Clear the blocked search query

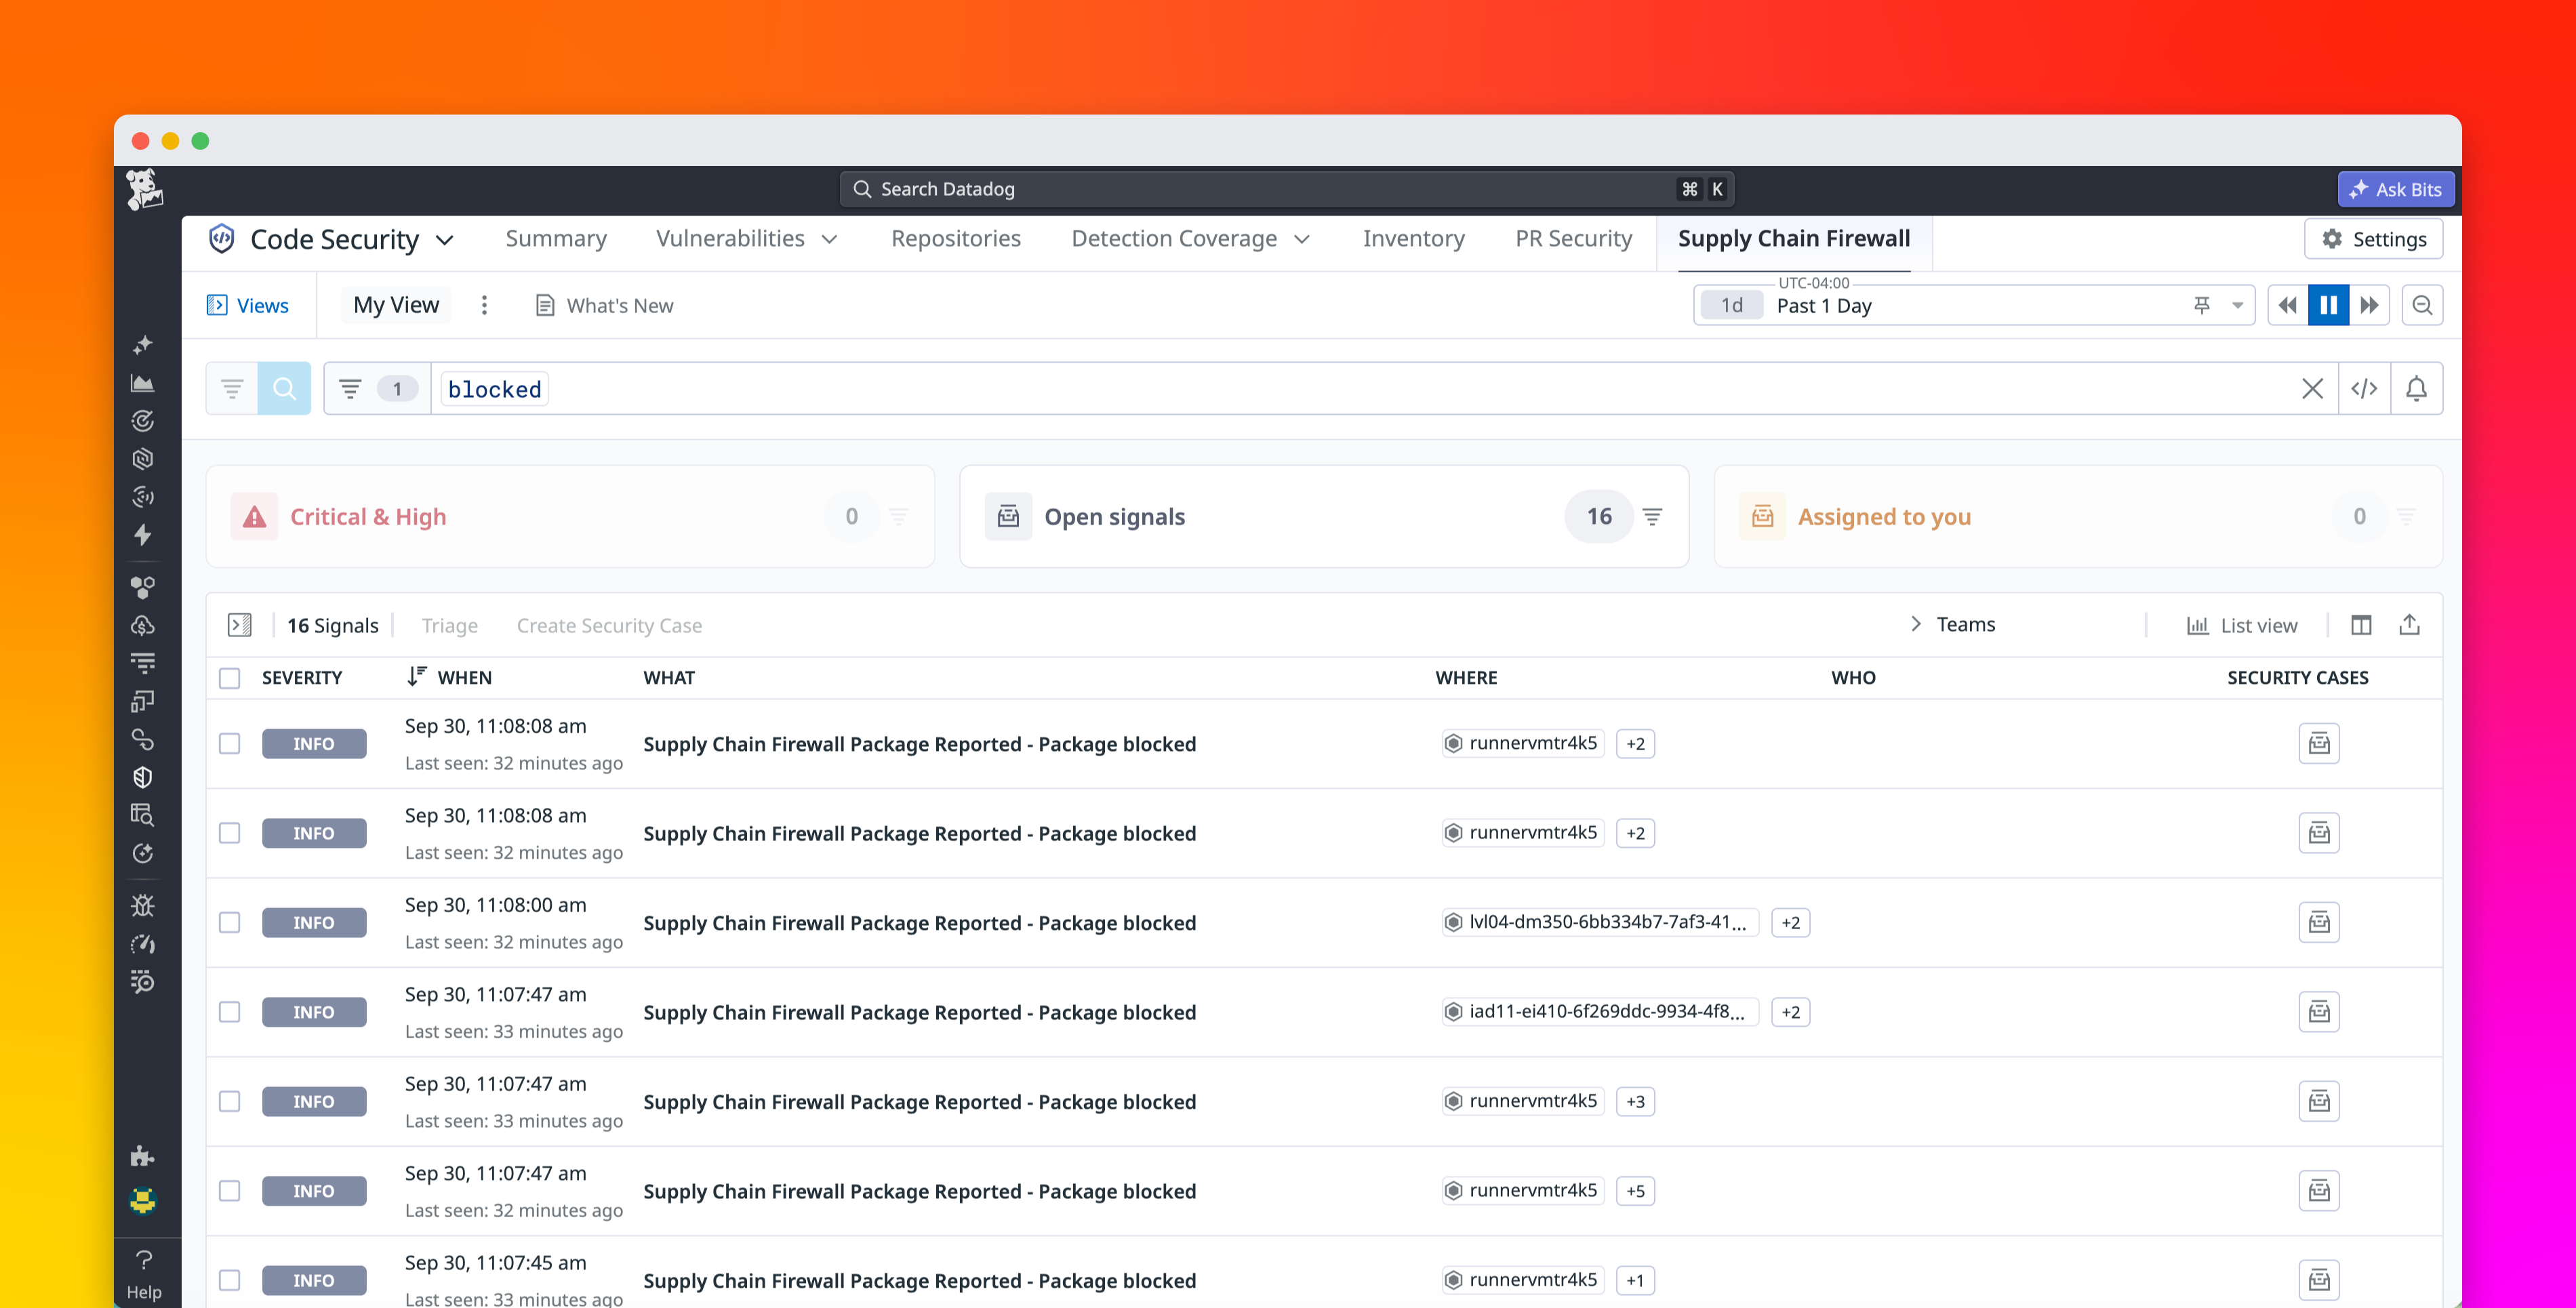(x=2312, y=389)
